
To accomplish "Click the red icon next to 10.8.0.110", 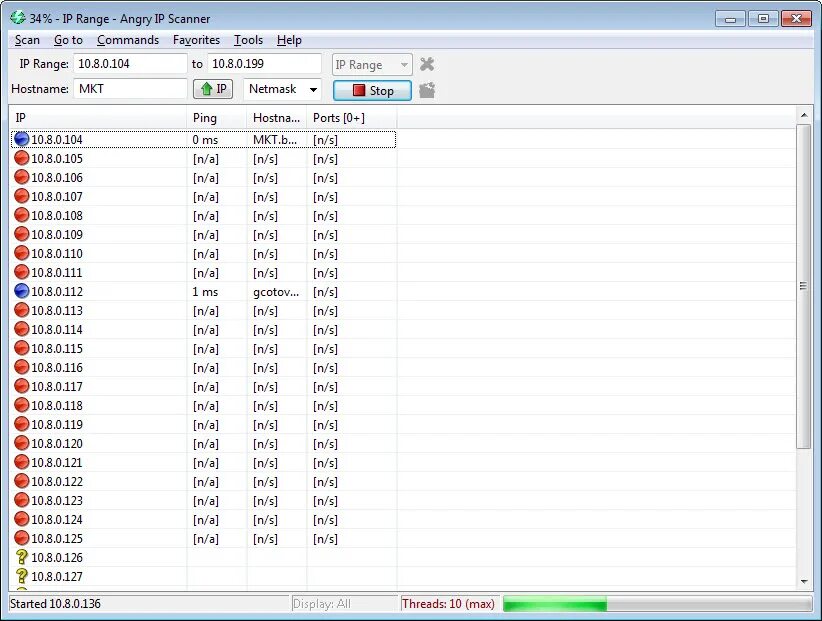I will click(21, 253).
